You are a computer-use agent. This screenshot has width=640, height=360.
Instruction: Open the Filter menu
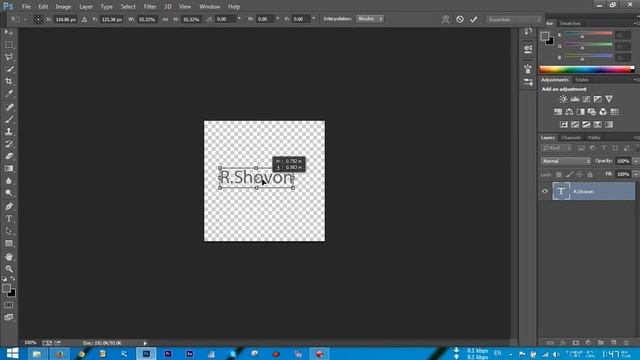tap(150, 7)
